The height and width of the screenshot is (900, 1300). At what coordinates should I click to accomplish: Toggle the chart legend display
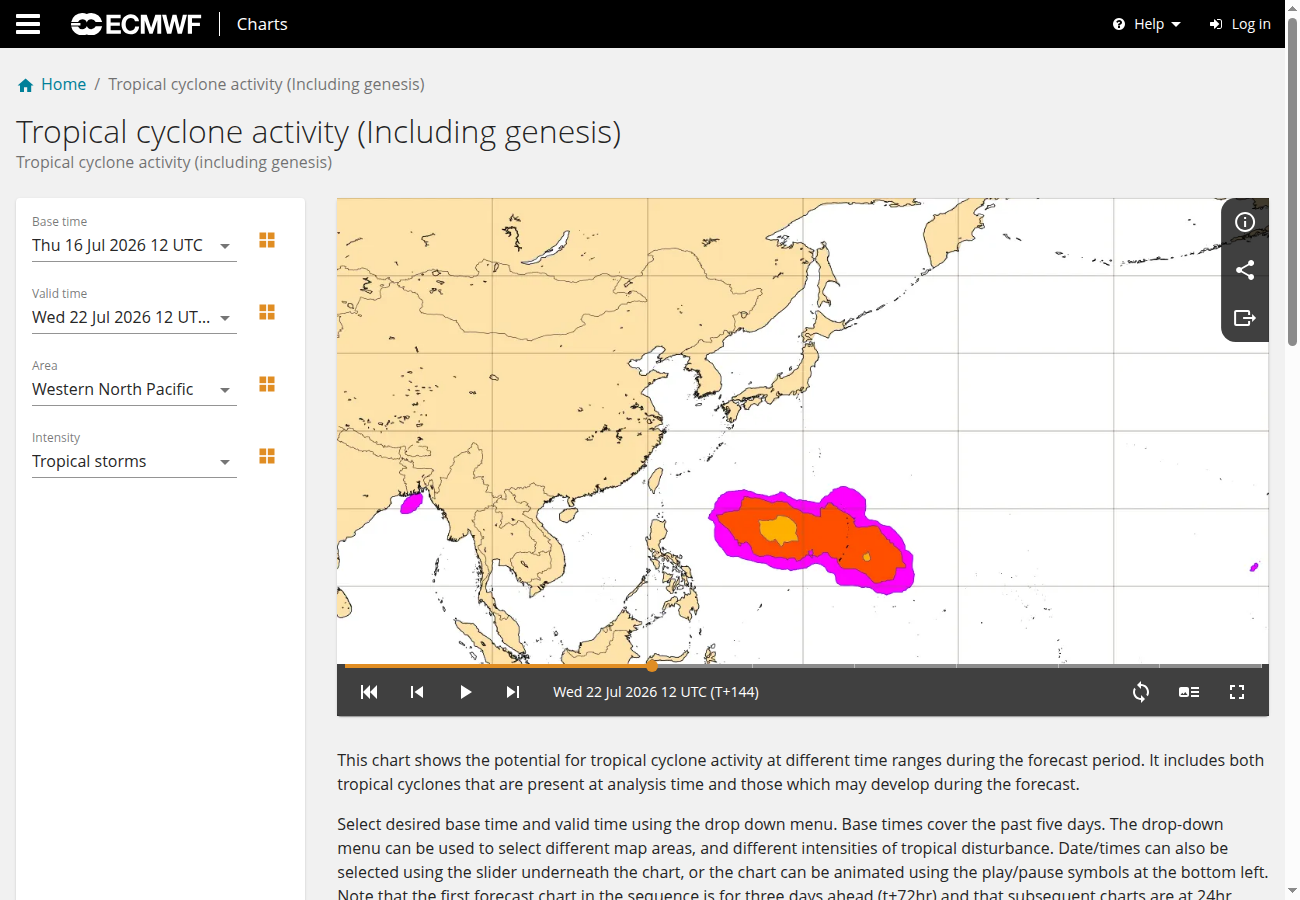point(1189,692)
